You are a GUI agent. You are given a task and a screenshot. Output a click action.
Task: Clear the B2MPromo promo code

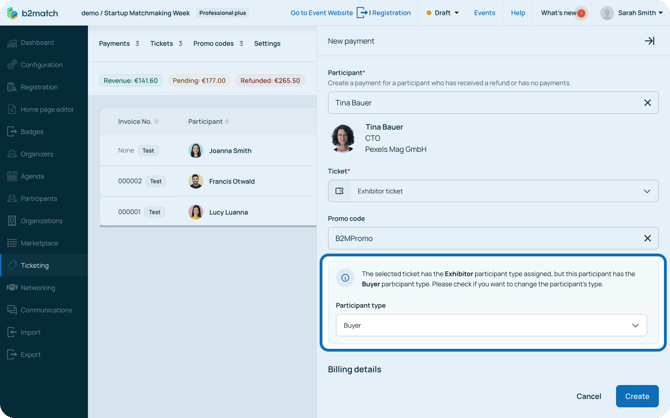click(x=647, y=239)
